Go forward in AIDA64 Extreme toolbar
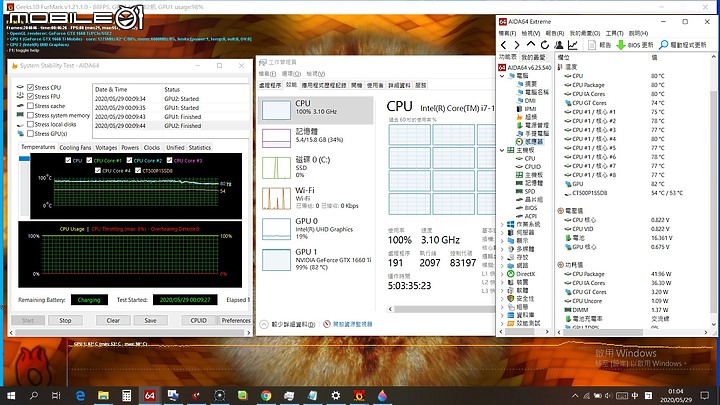720x405 pixels. coord(517,45)
